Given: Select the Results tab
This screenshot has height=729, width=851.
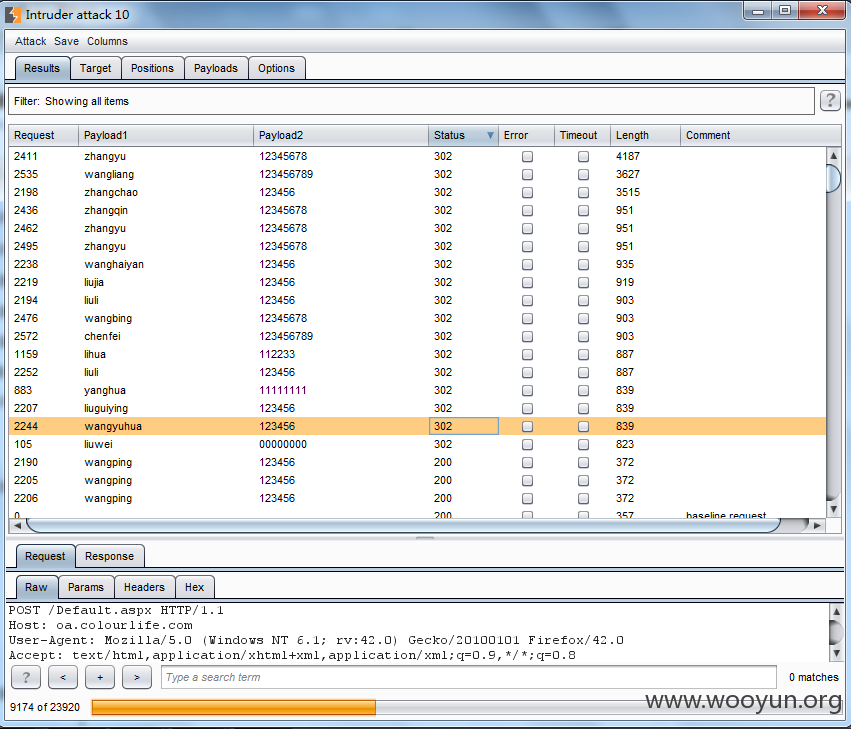Looking at the screenshot, I should 42,68.
